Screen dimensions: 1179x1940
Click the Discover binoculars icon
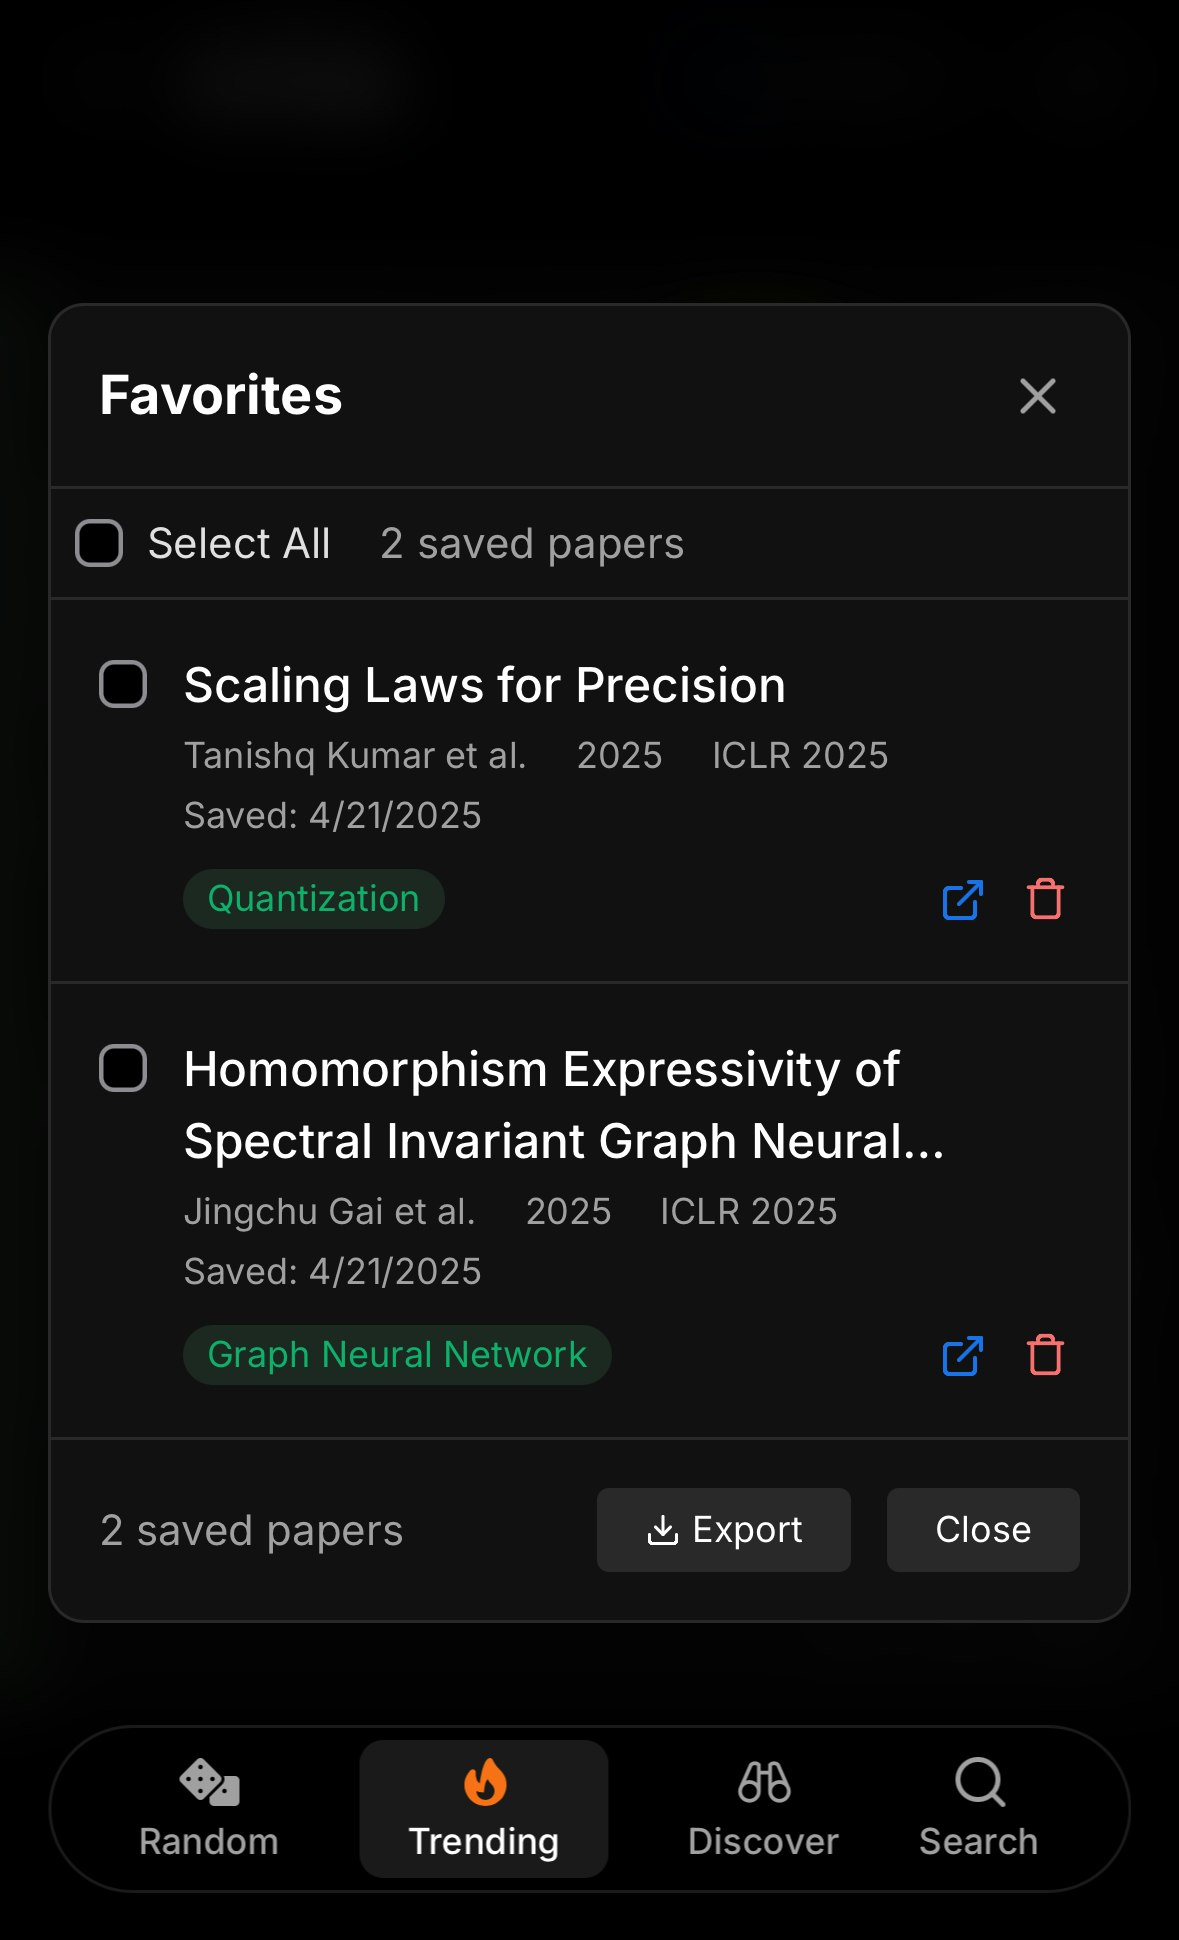pos(764,1781)
